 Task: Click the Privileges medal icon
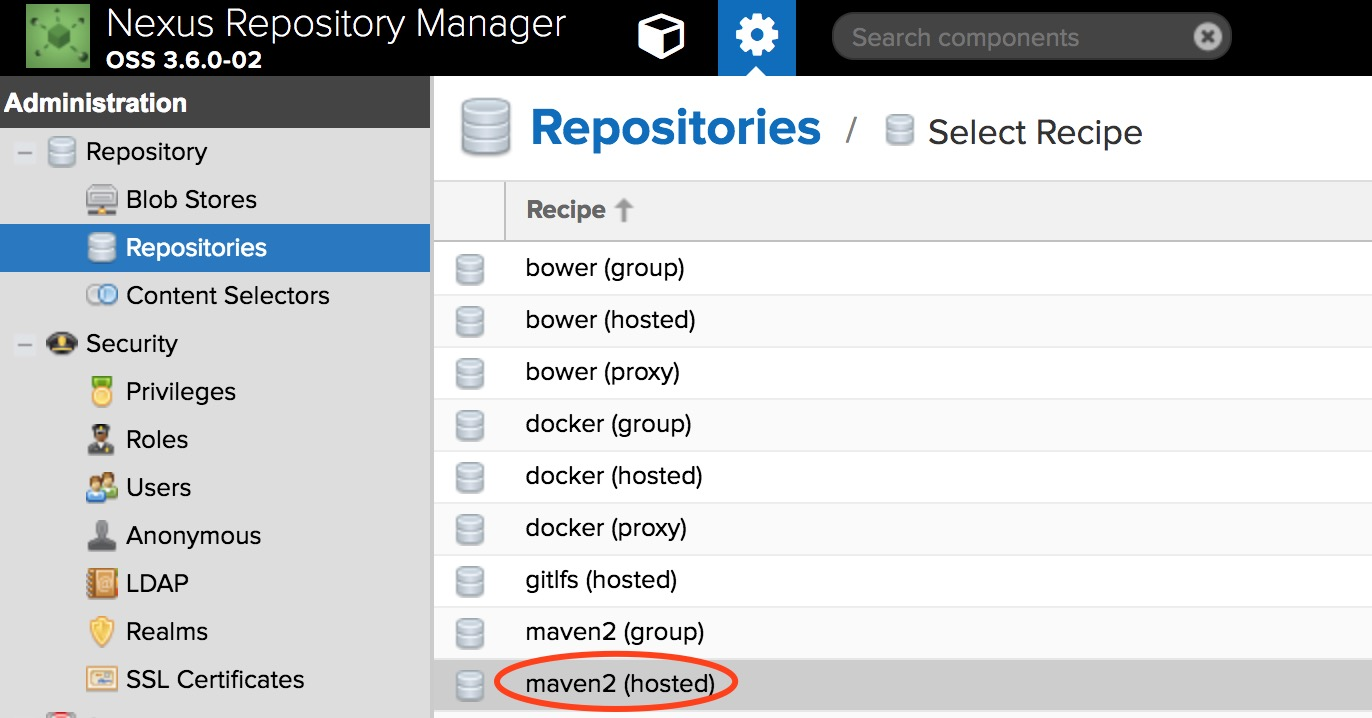[101, 391]
